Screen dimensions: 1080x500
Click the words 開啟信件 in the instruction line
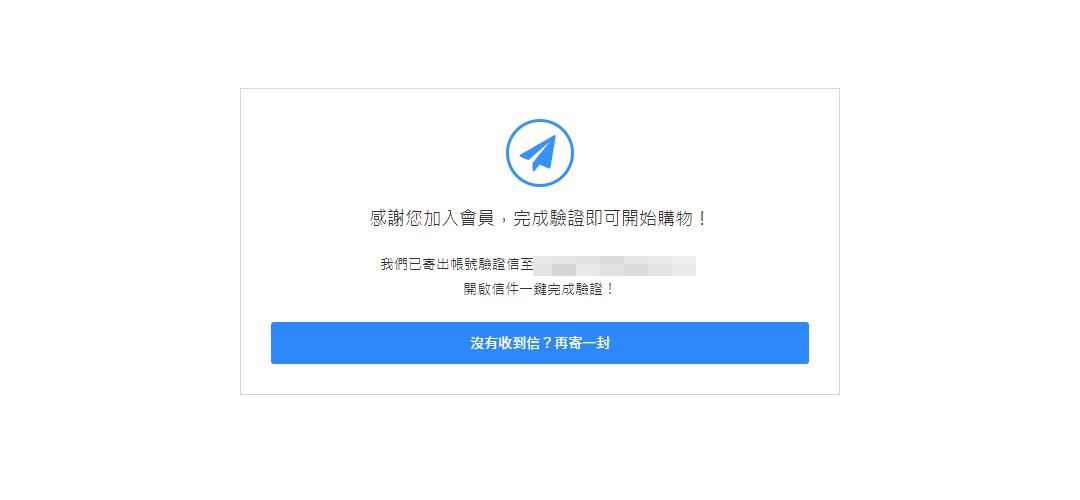490,290
